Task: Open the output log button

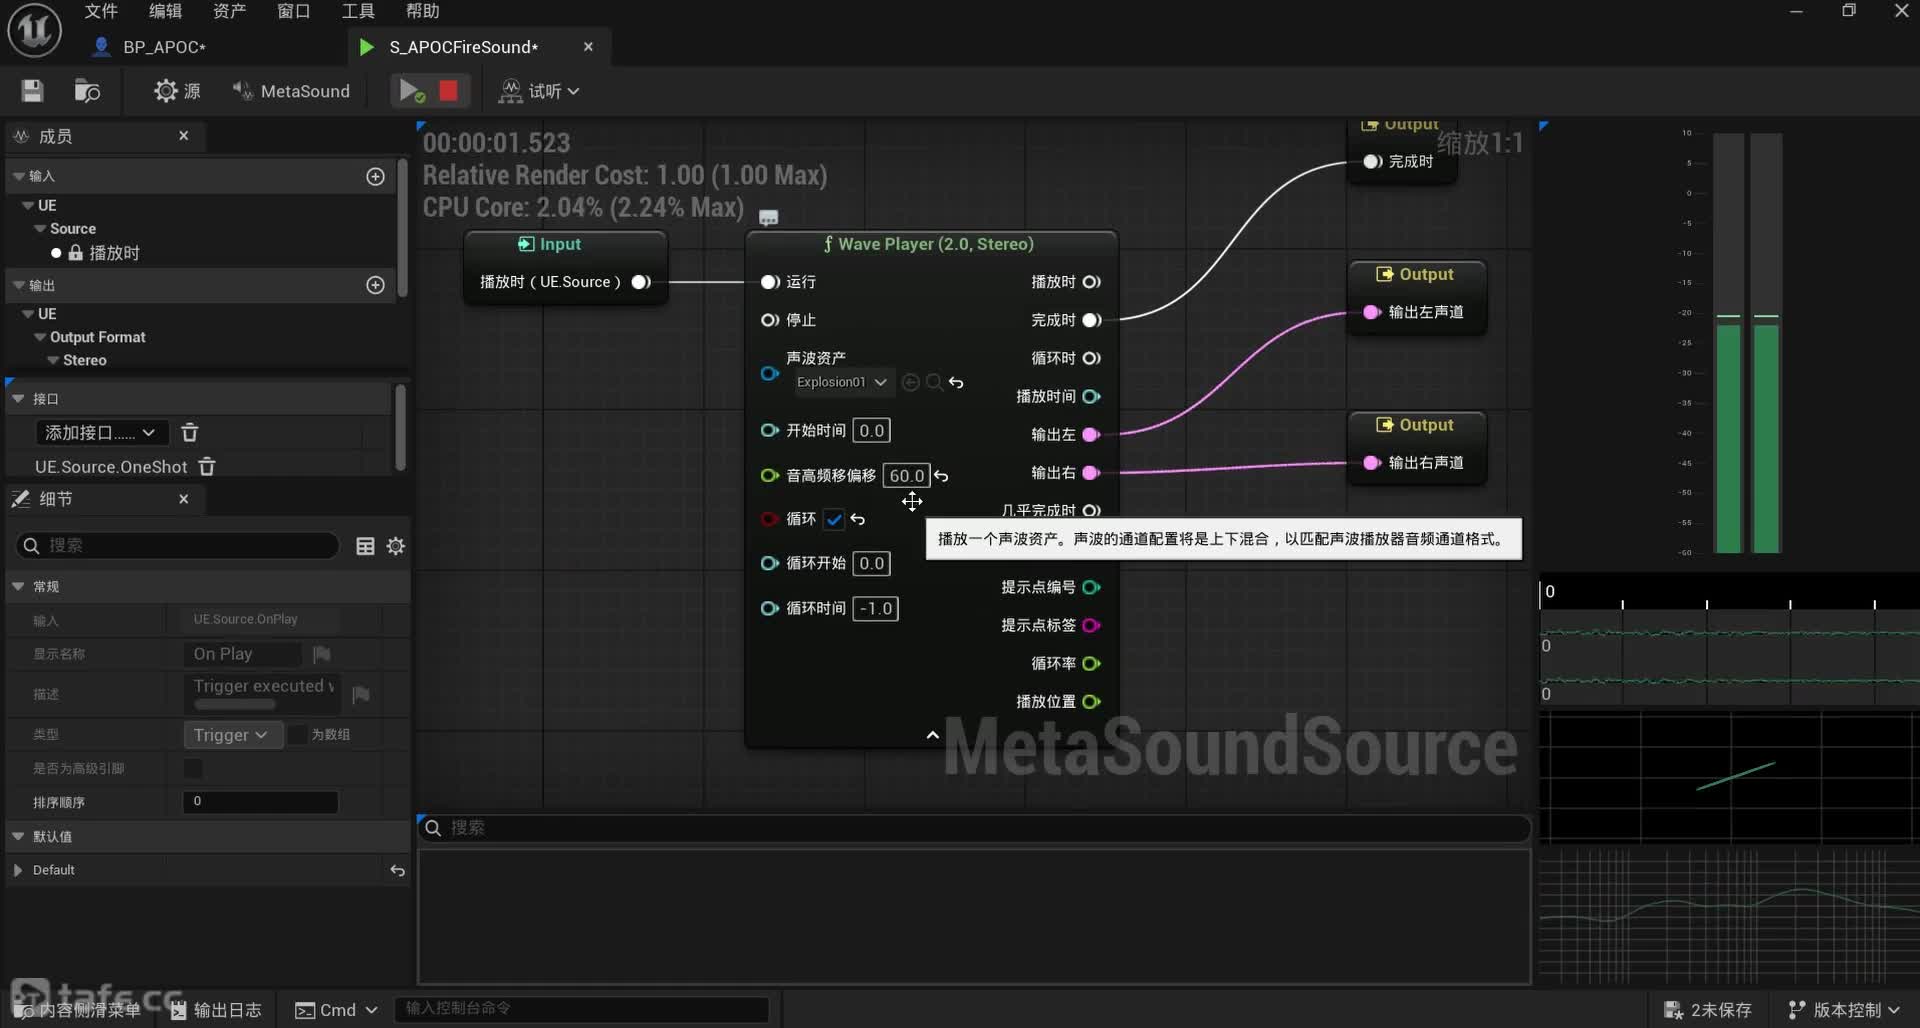Action: 216,1010
